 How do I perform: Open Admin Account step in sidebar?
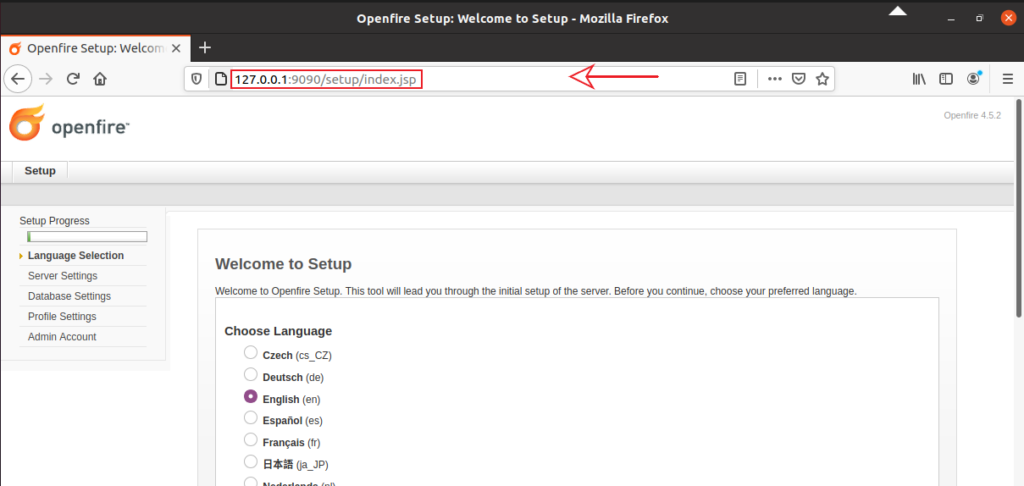coord(62,336)
